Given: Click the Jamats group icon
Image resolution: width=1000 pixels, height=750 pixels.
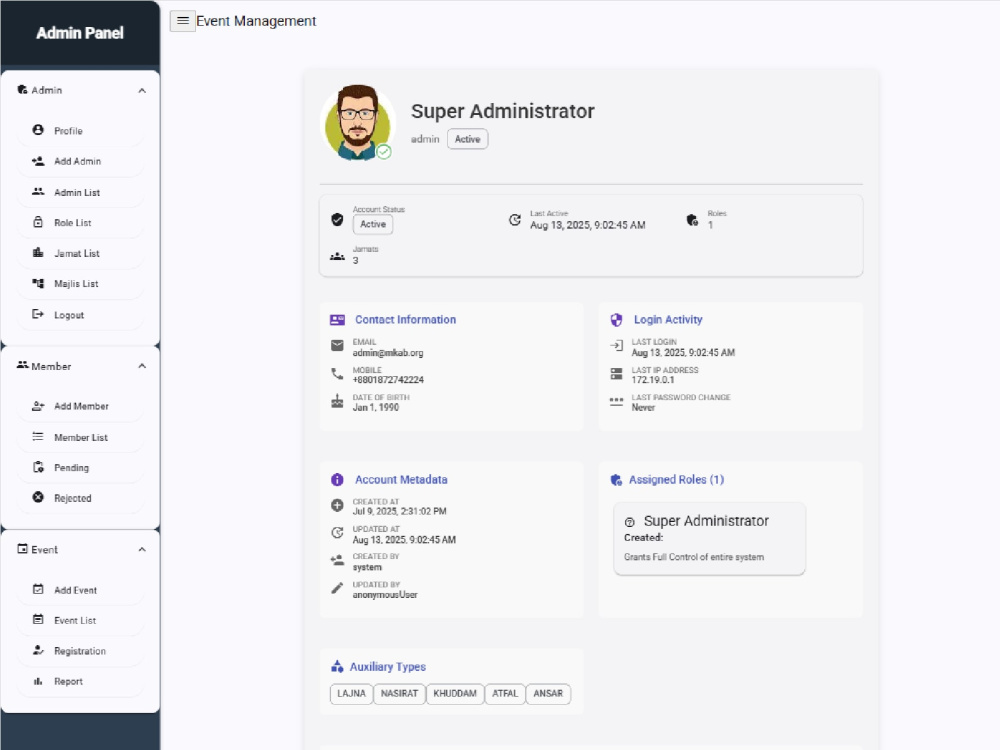Looking at the screenshot, I should (x=337, y=256).
